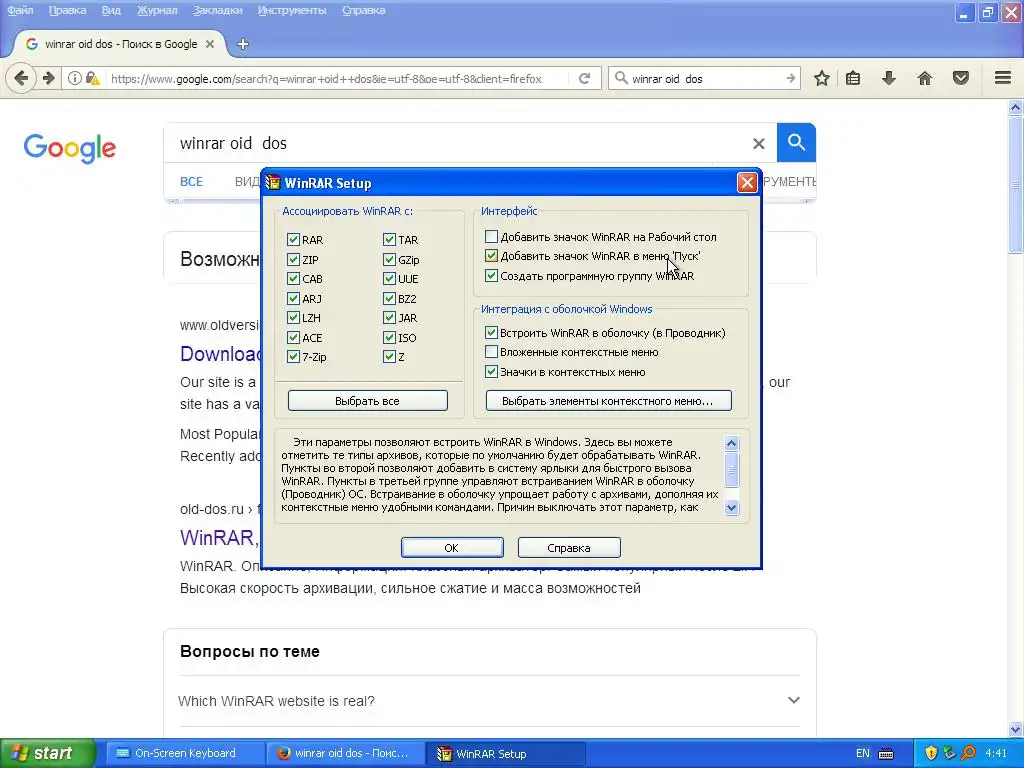The image size is (1024, 768).
Task: Click the Google logo
Action: coord(69,148)
